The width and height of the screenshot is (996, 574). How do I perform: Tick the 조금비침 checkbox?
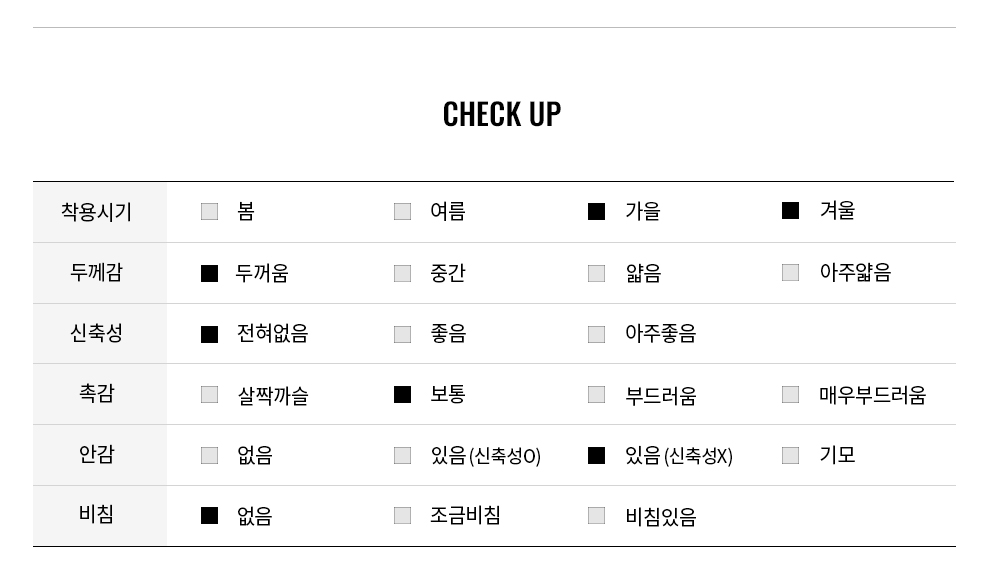coord(403,515)
